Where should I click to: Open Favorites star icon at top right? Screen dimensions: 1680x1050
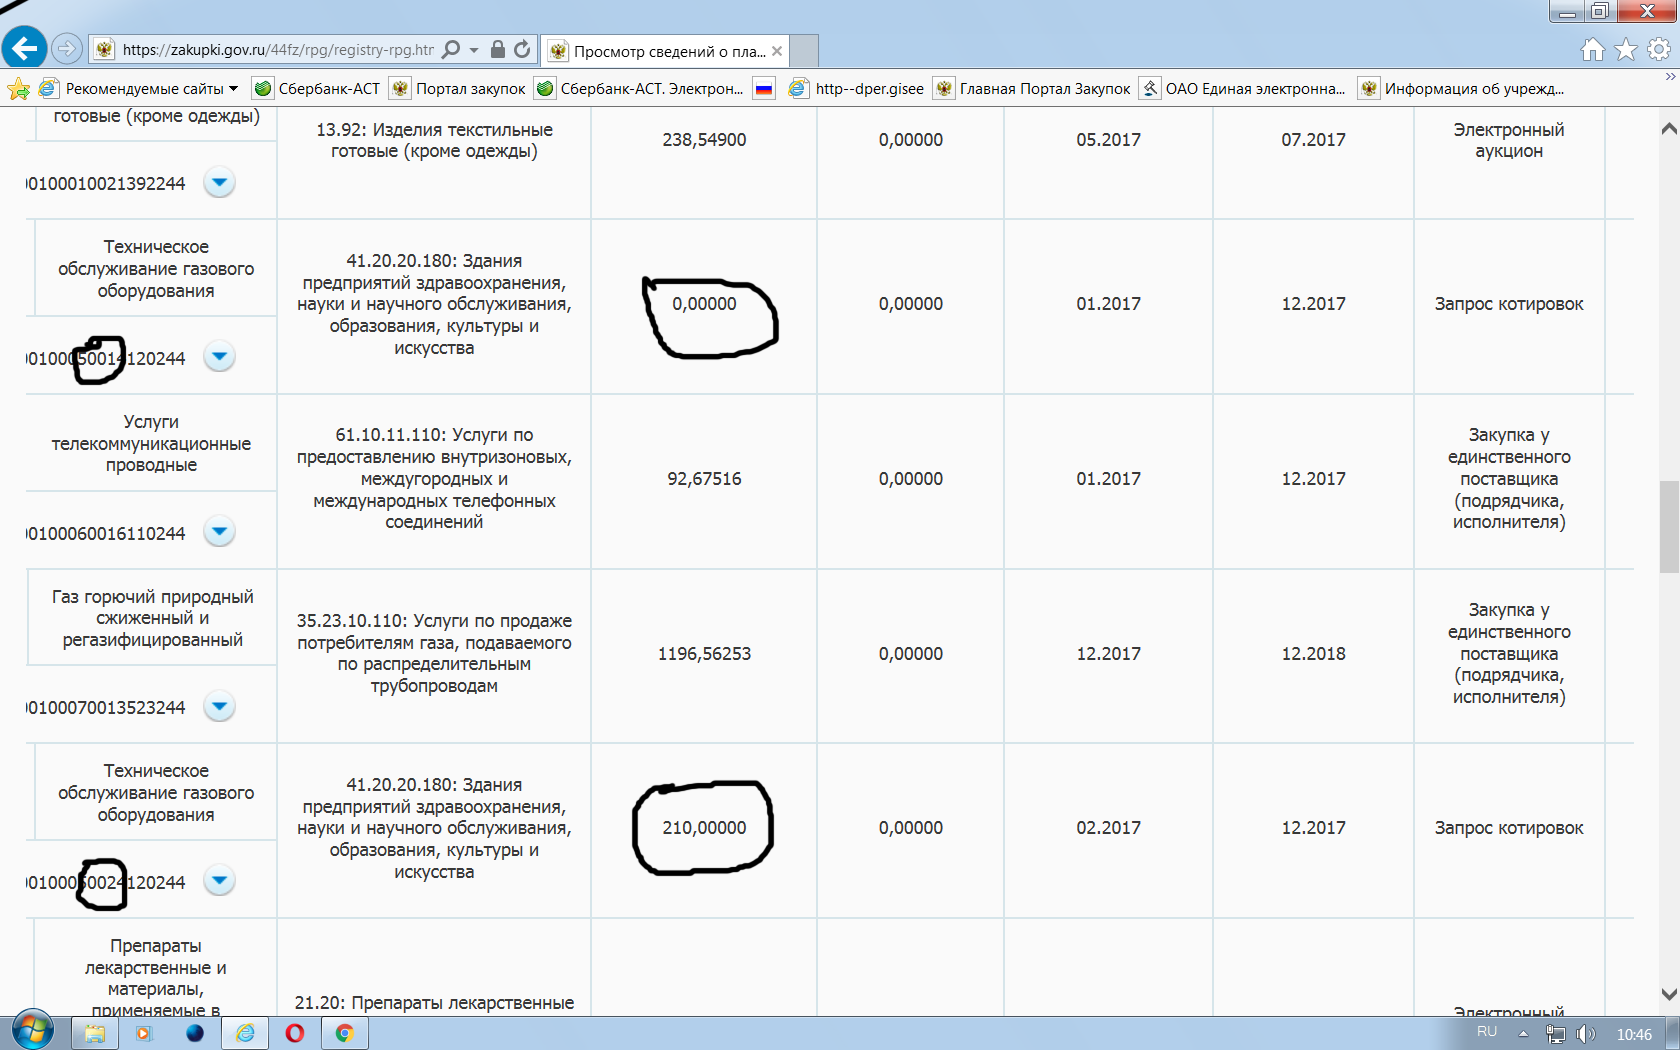tap(1626, 49)
